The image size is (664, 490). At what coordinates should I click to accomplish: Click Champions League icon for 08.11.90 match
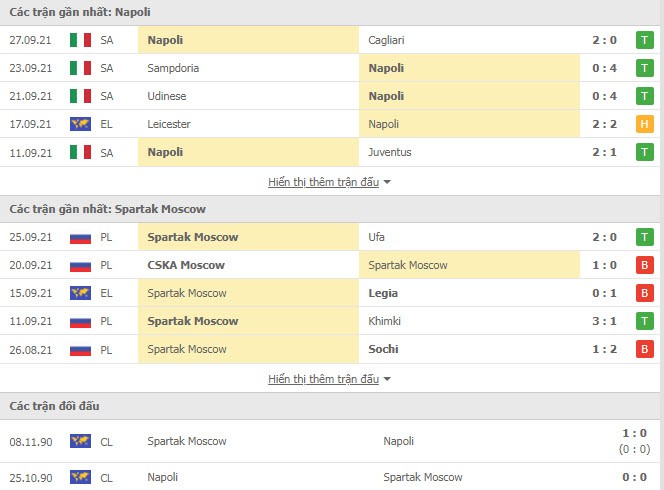tap(80, 441)
